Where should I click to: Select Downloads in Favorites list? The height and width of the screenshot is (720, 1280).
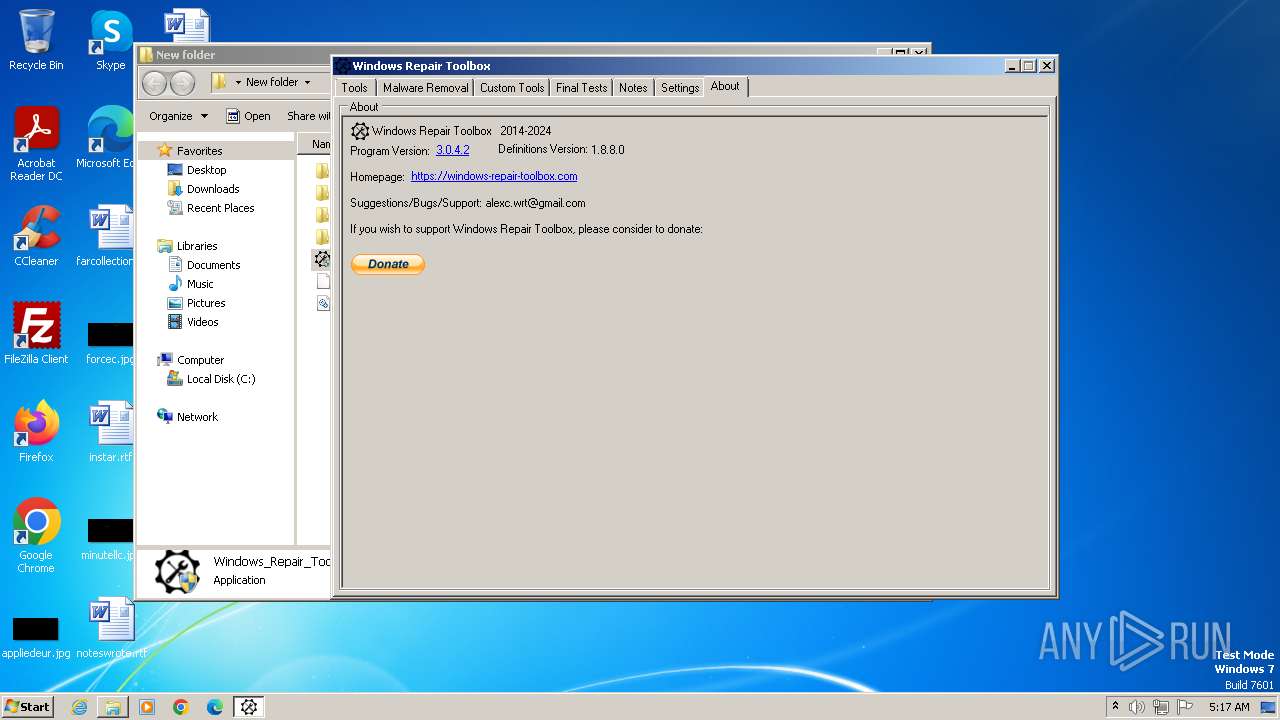coord(213,189)
